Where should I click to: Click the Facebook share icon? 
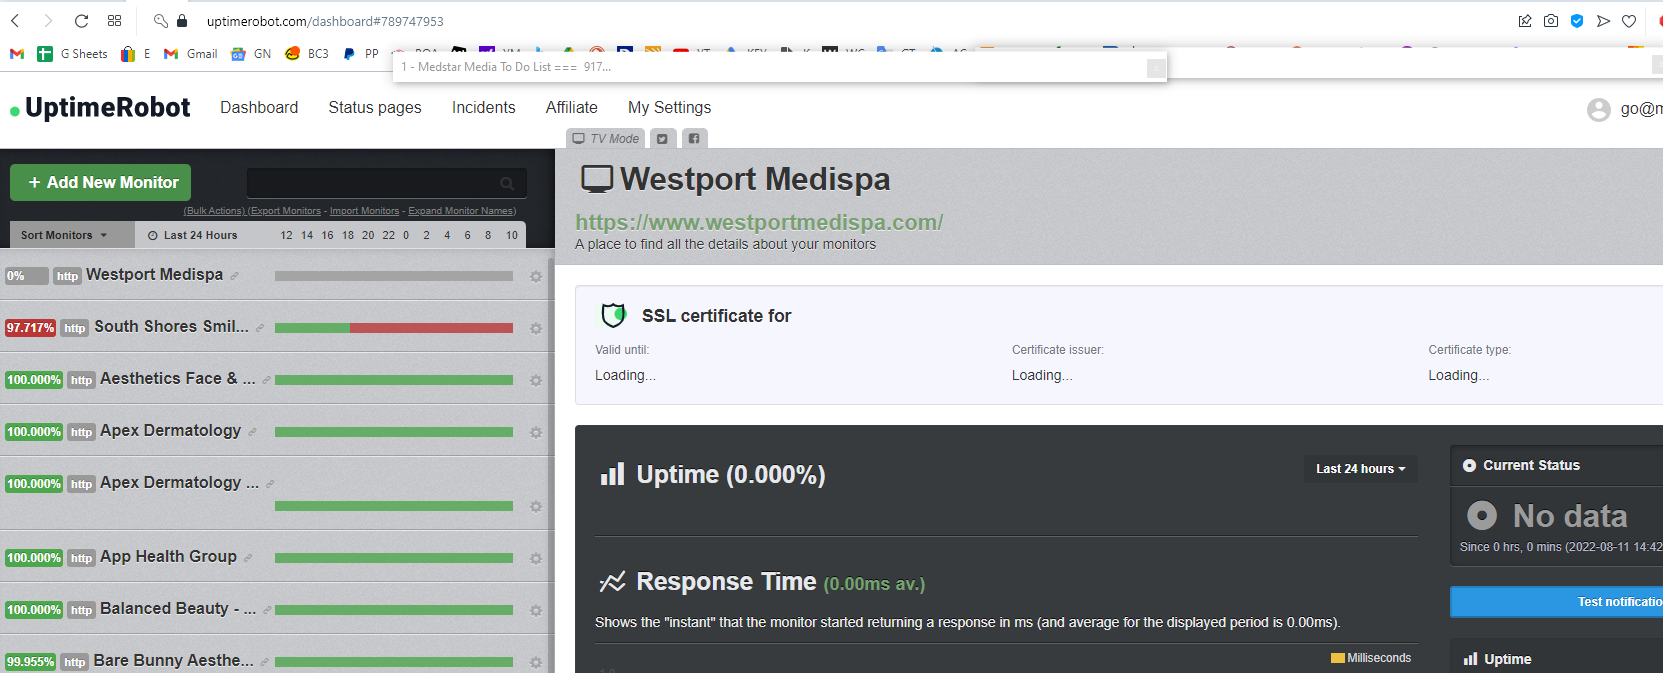(694, 139)
